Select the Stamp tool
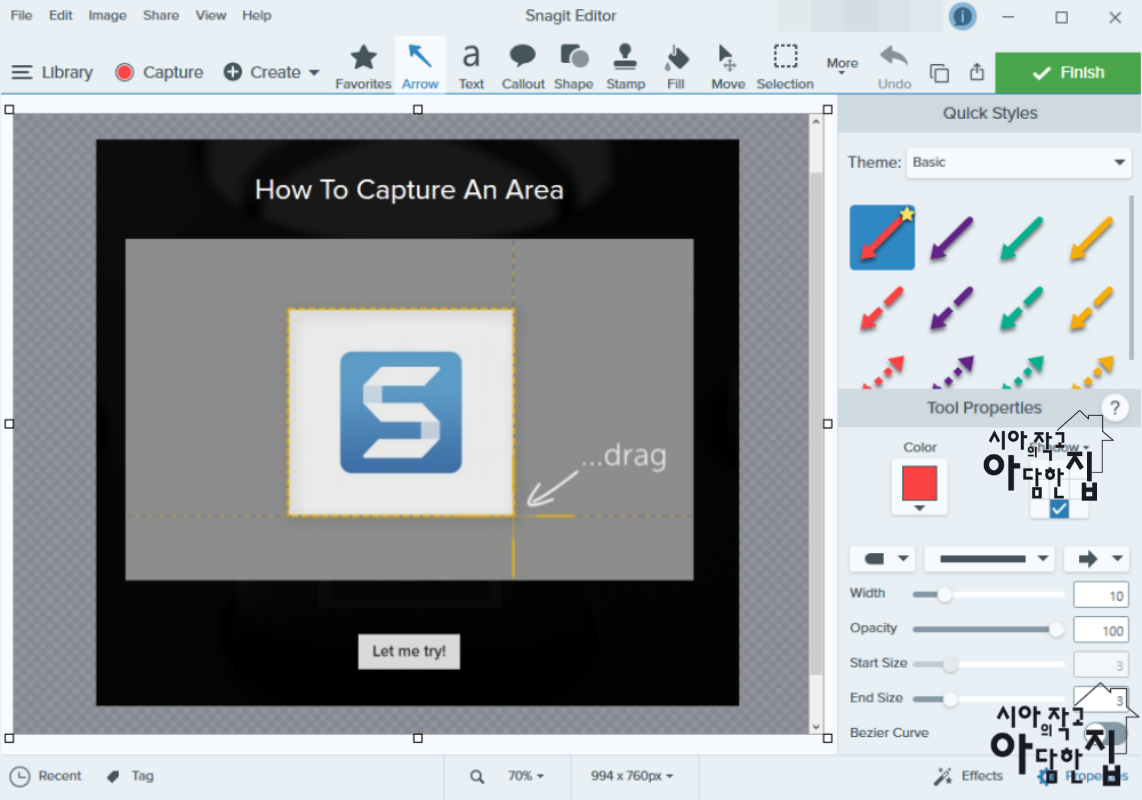 coord(626,67)
